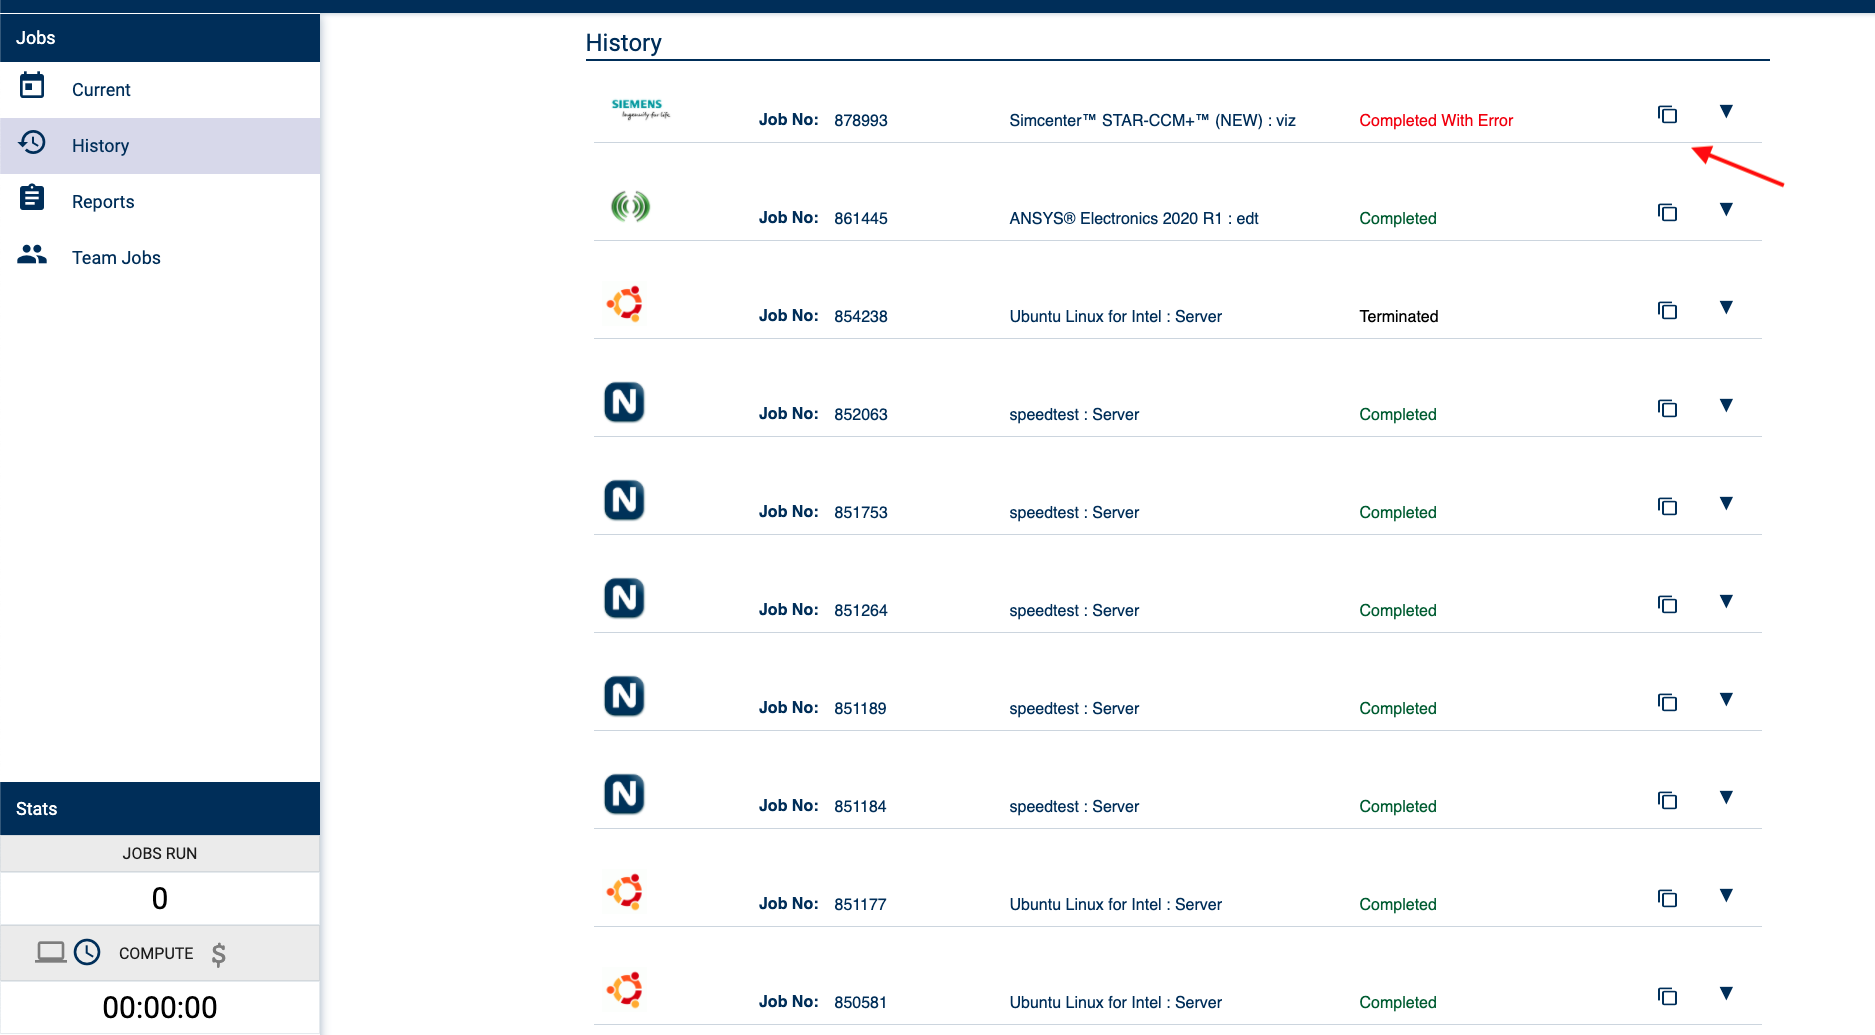Clone job 851184 with copy icon
This screenshot has width=1875, height=1035.
click(x=1667, y=800)
